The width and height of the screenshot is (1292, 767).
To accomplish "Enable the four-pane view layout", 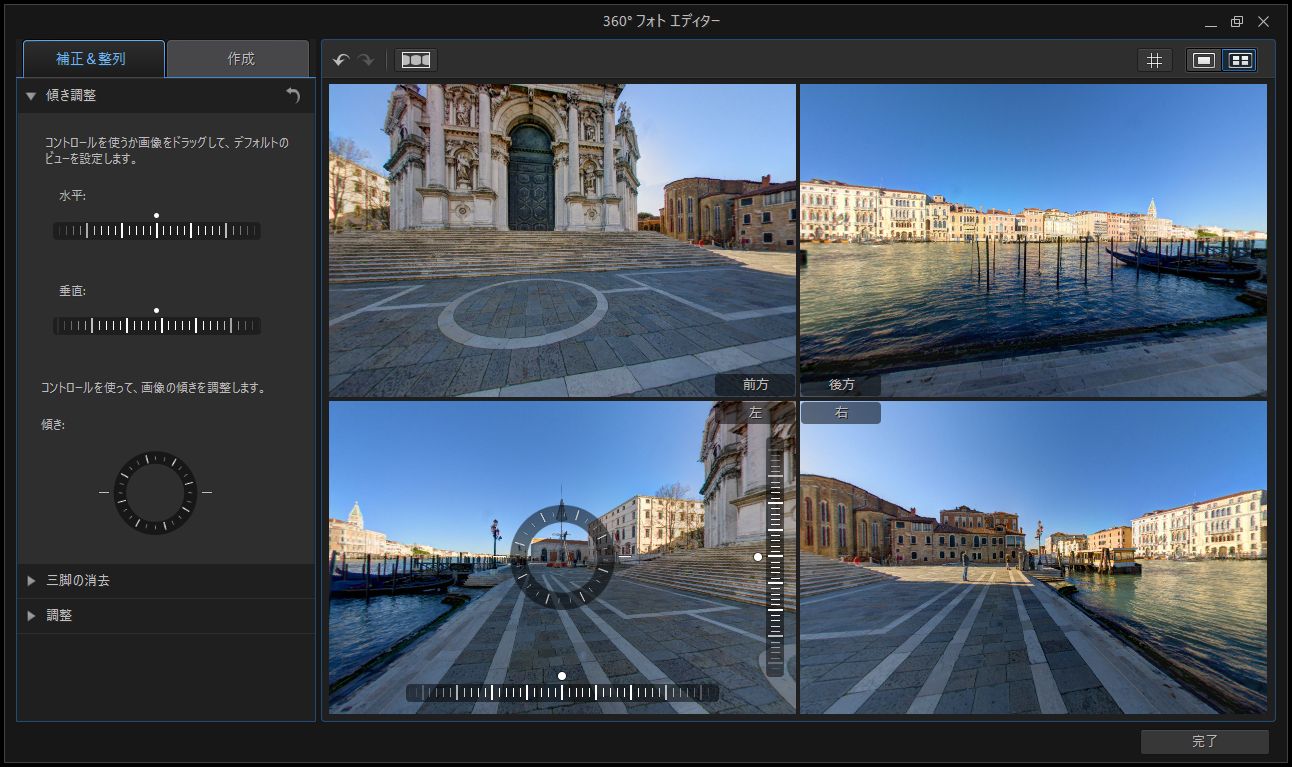I will coord(1239,59).
